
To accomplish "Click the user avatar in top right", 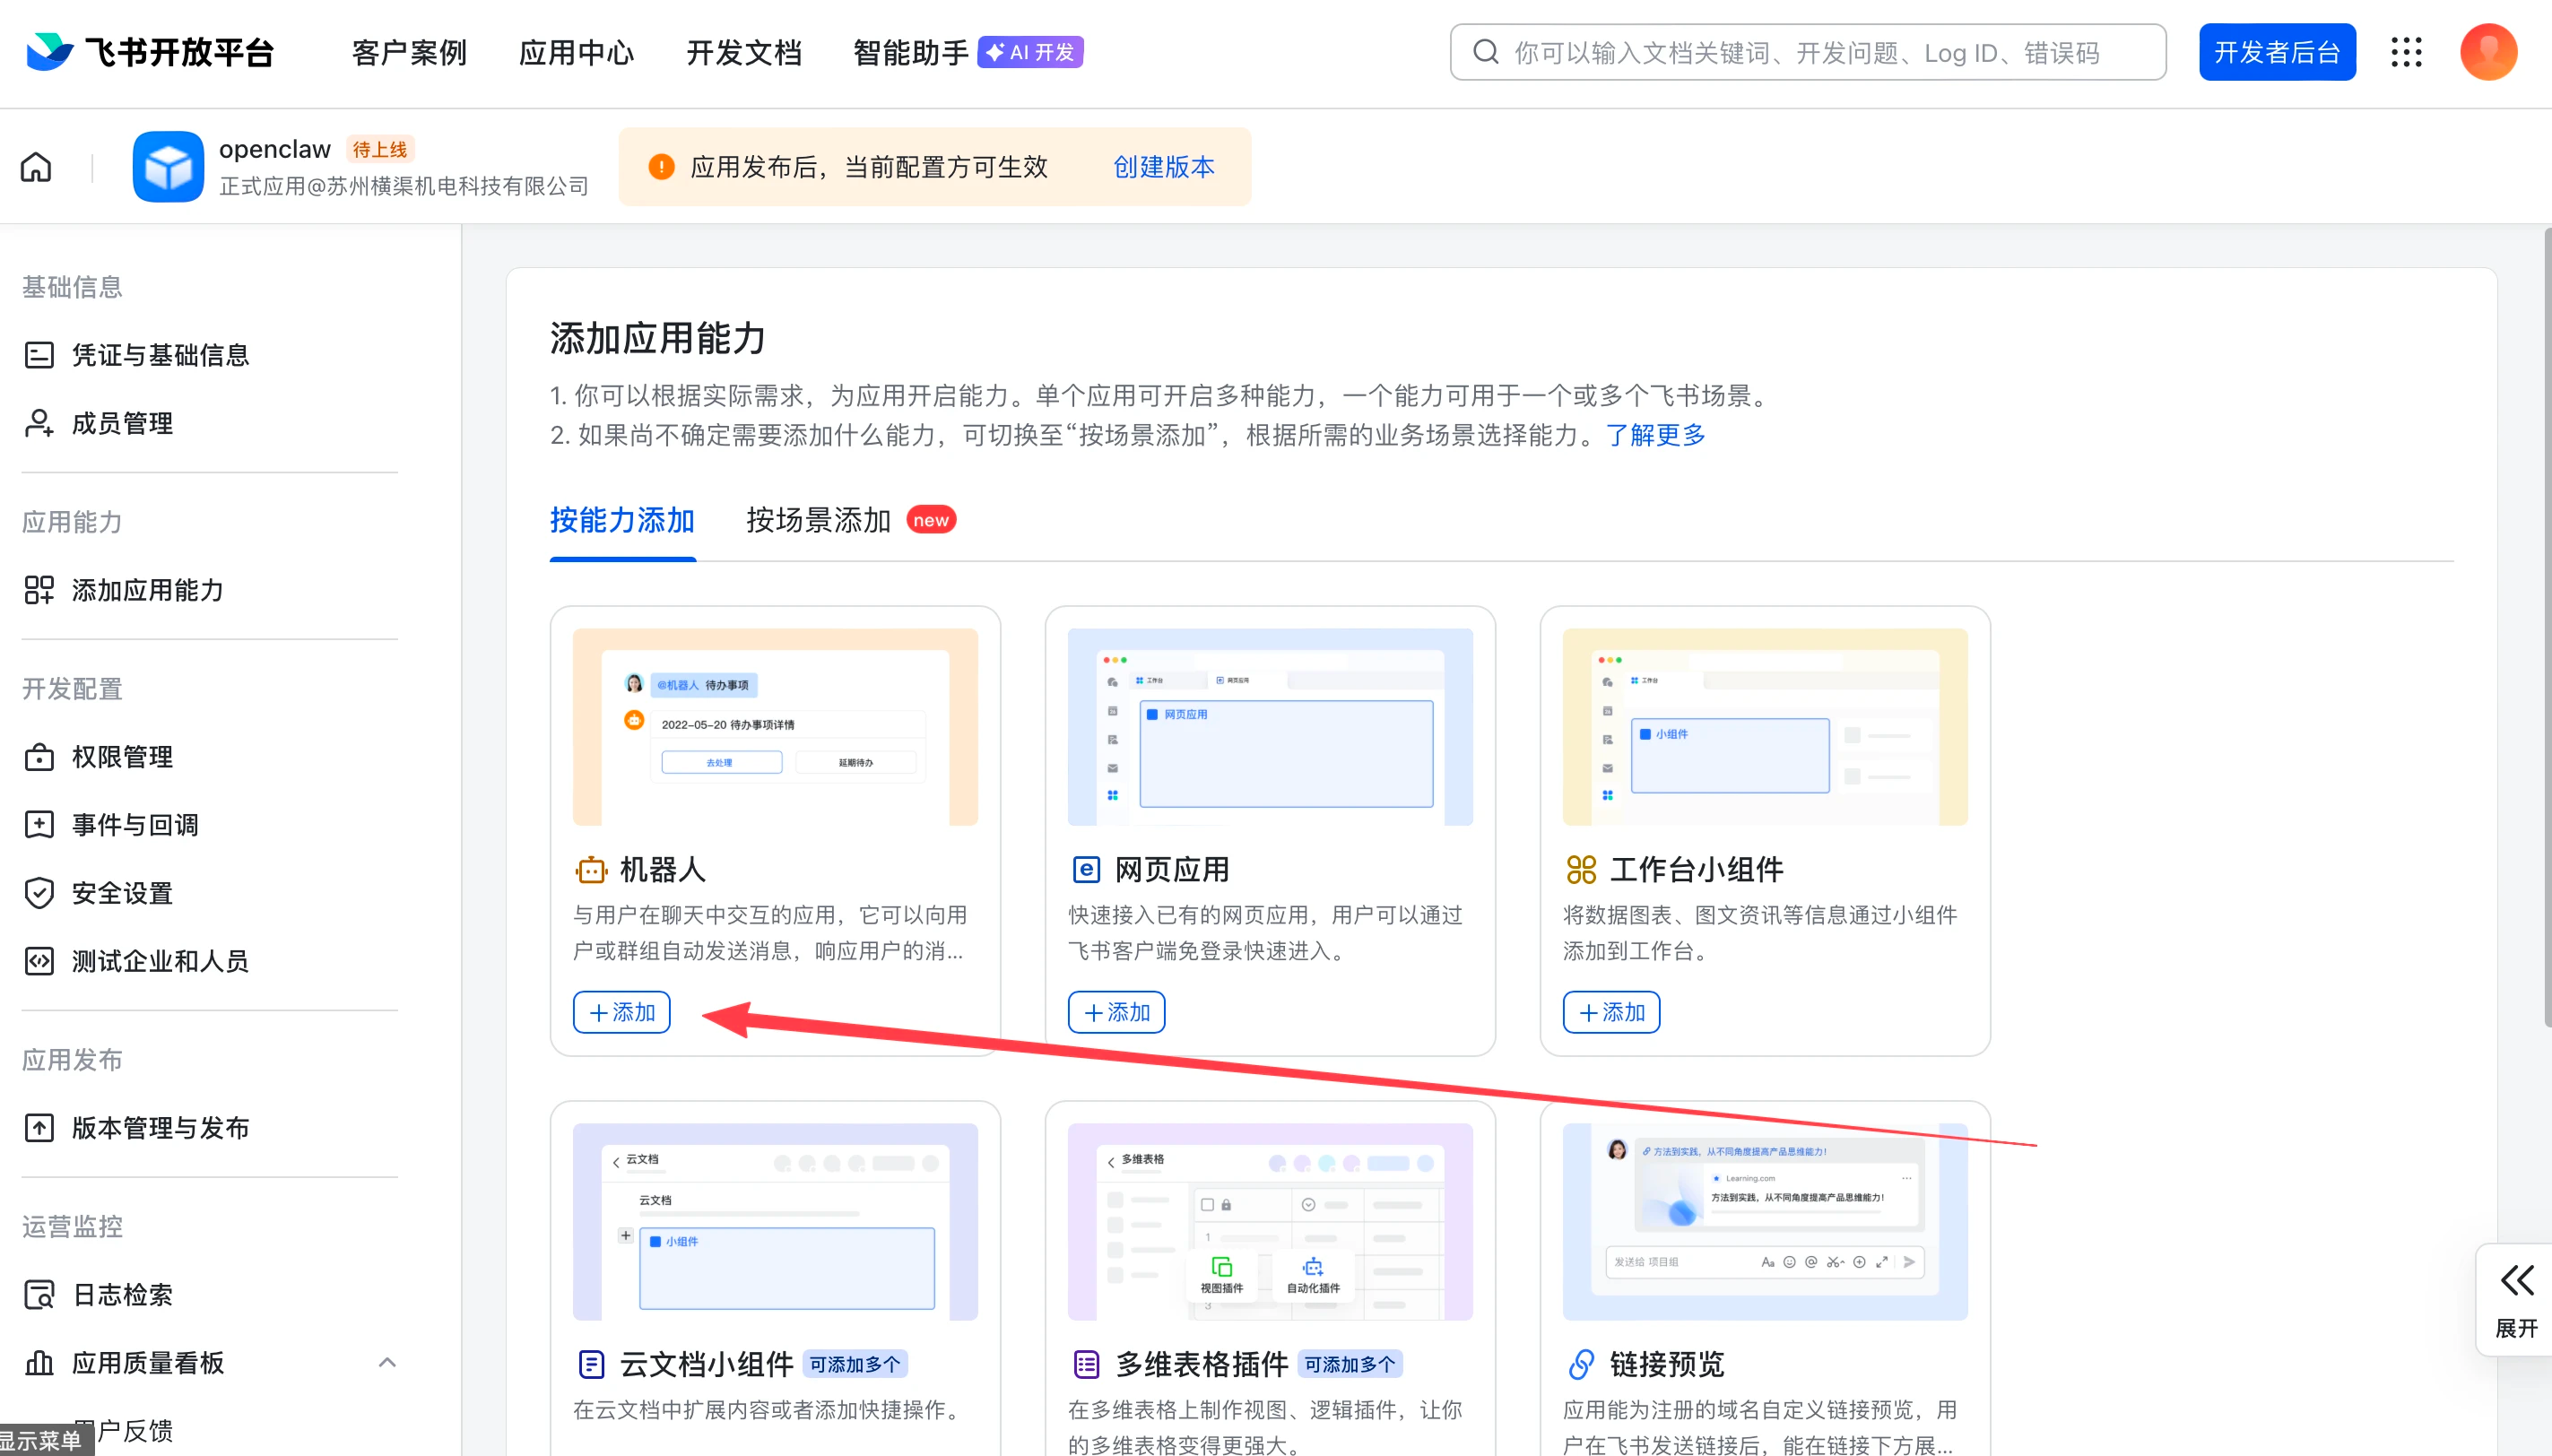I will 2487,52.
